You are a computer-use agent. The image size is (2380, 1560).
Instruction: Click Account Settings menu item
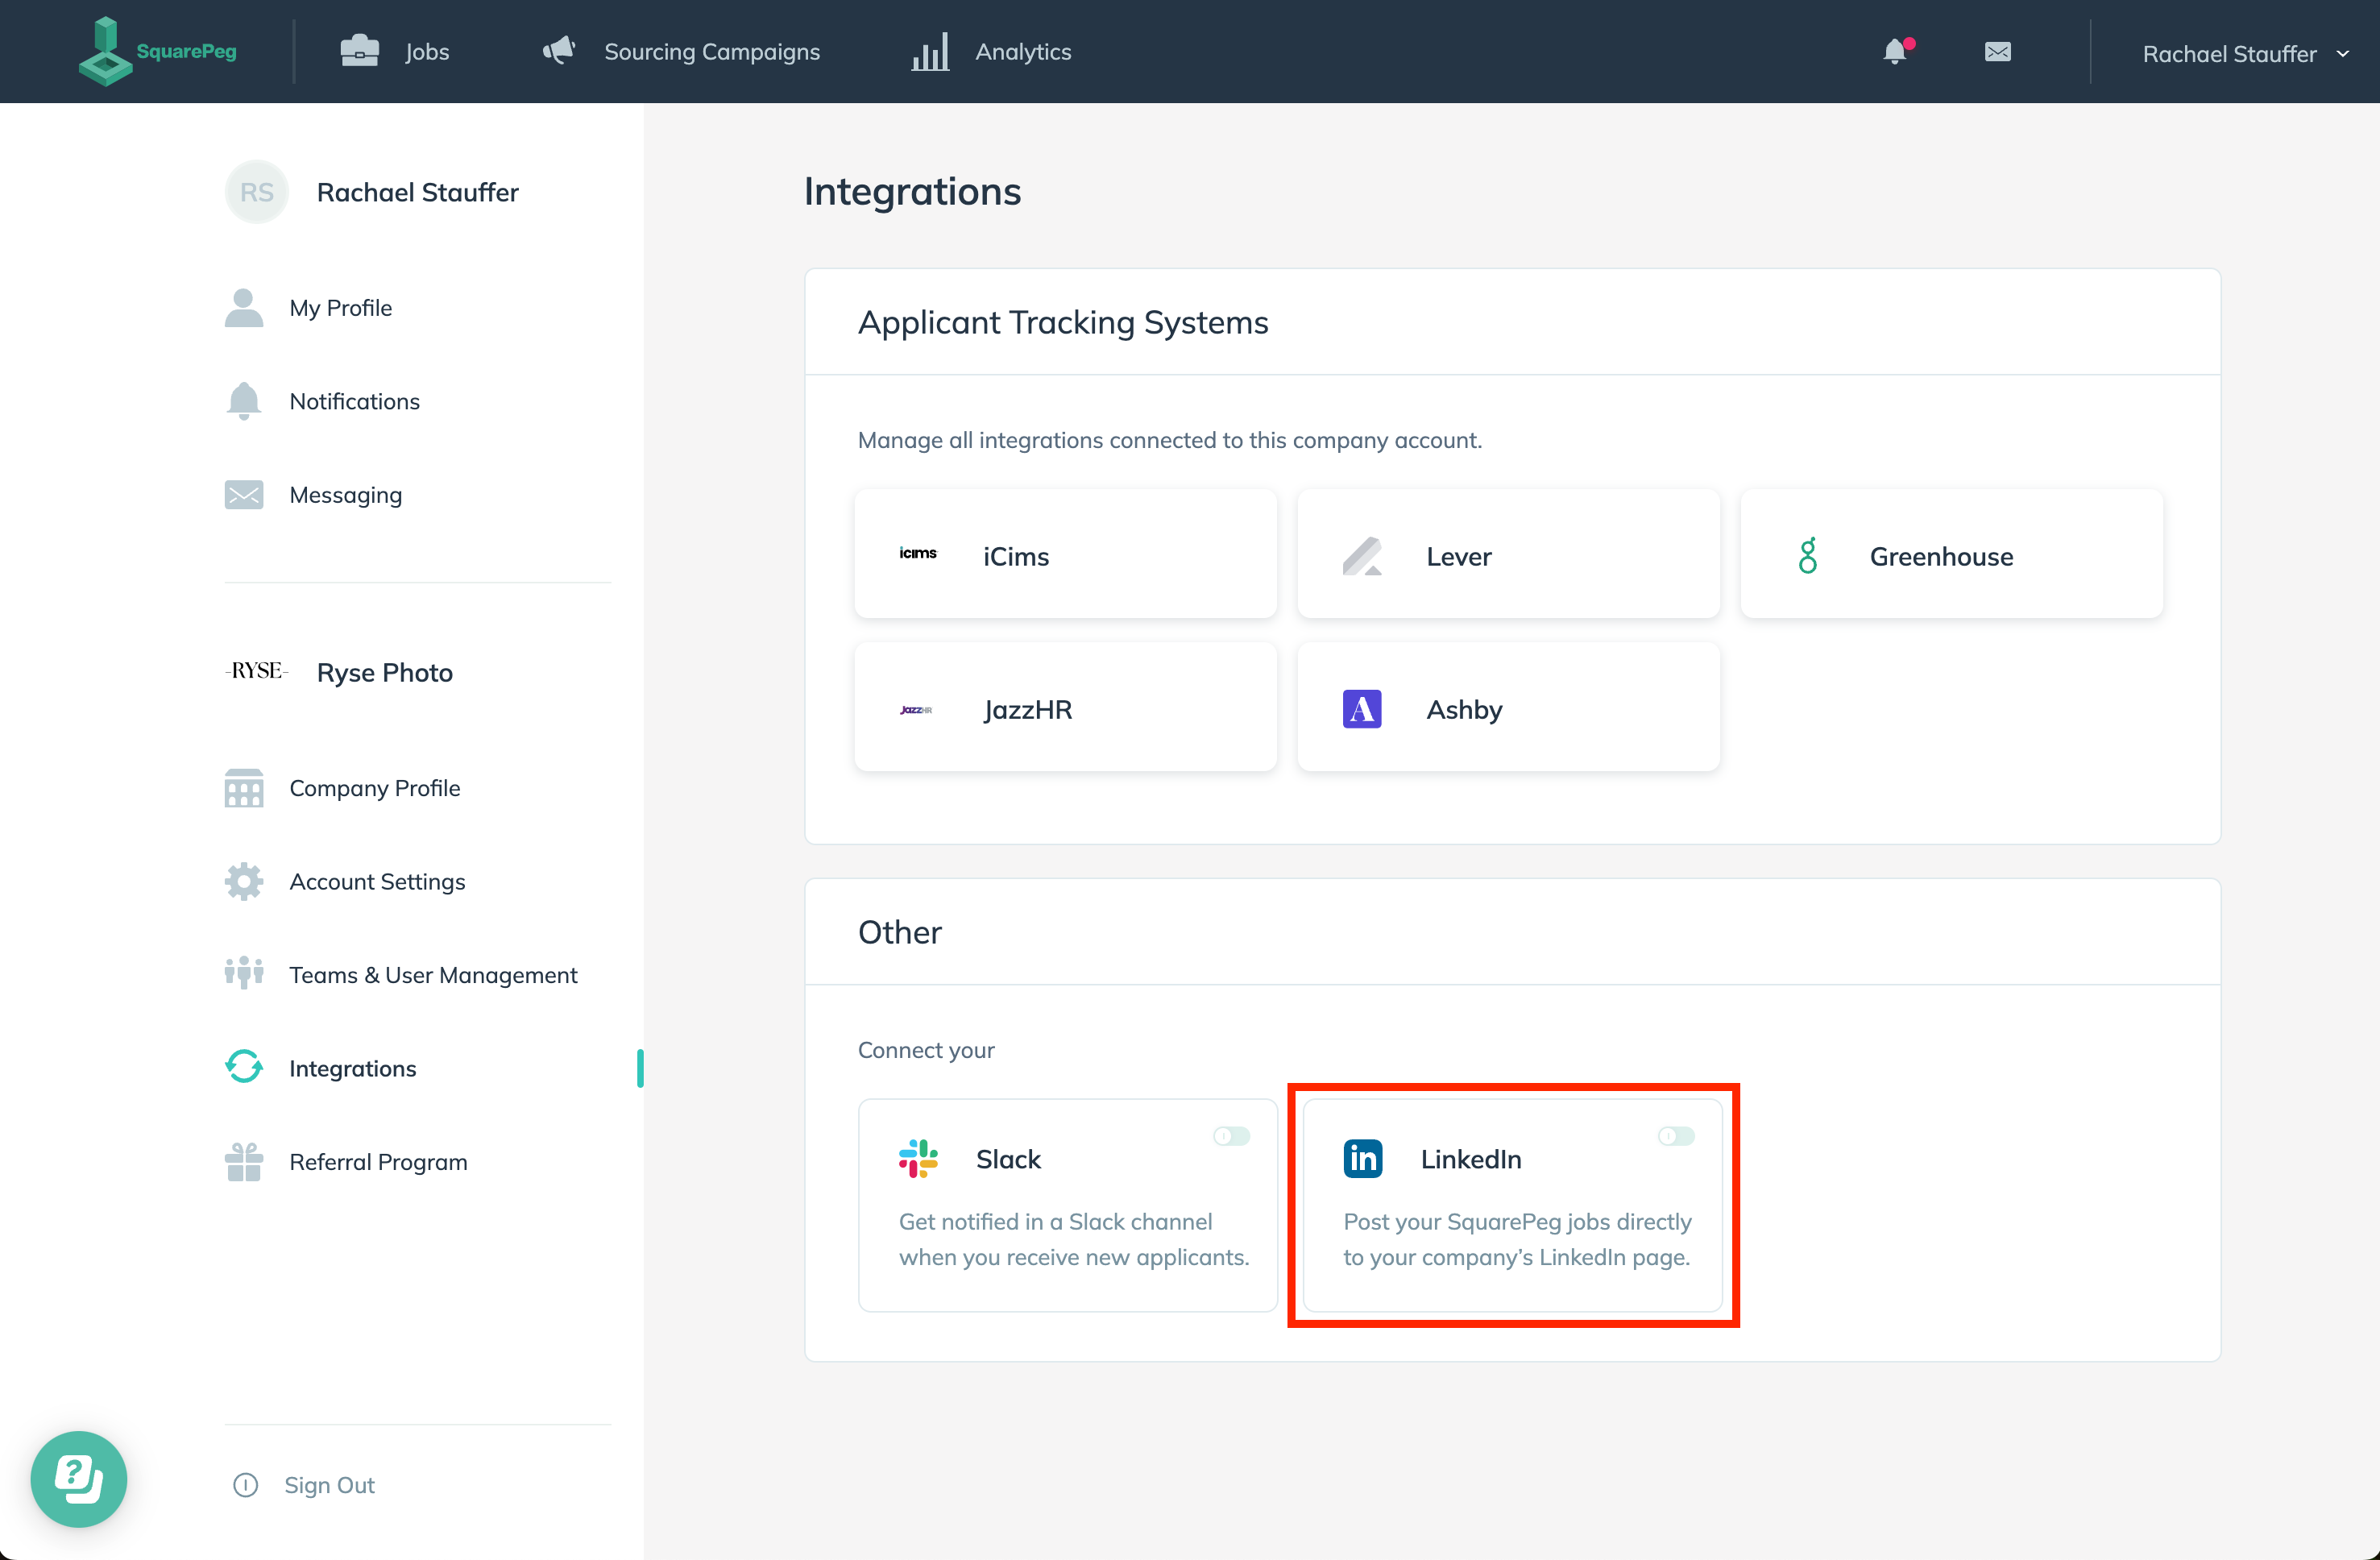(376, 881)
